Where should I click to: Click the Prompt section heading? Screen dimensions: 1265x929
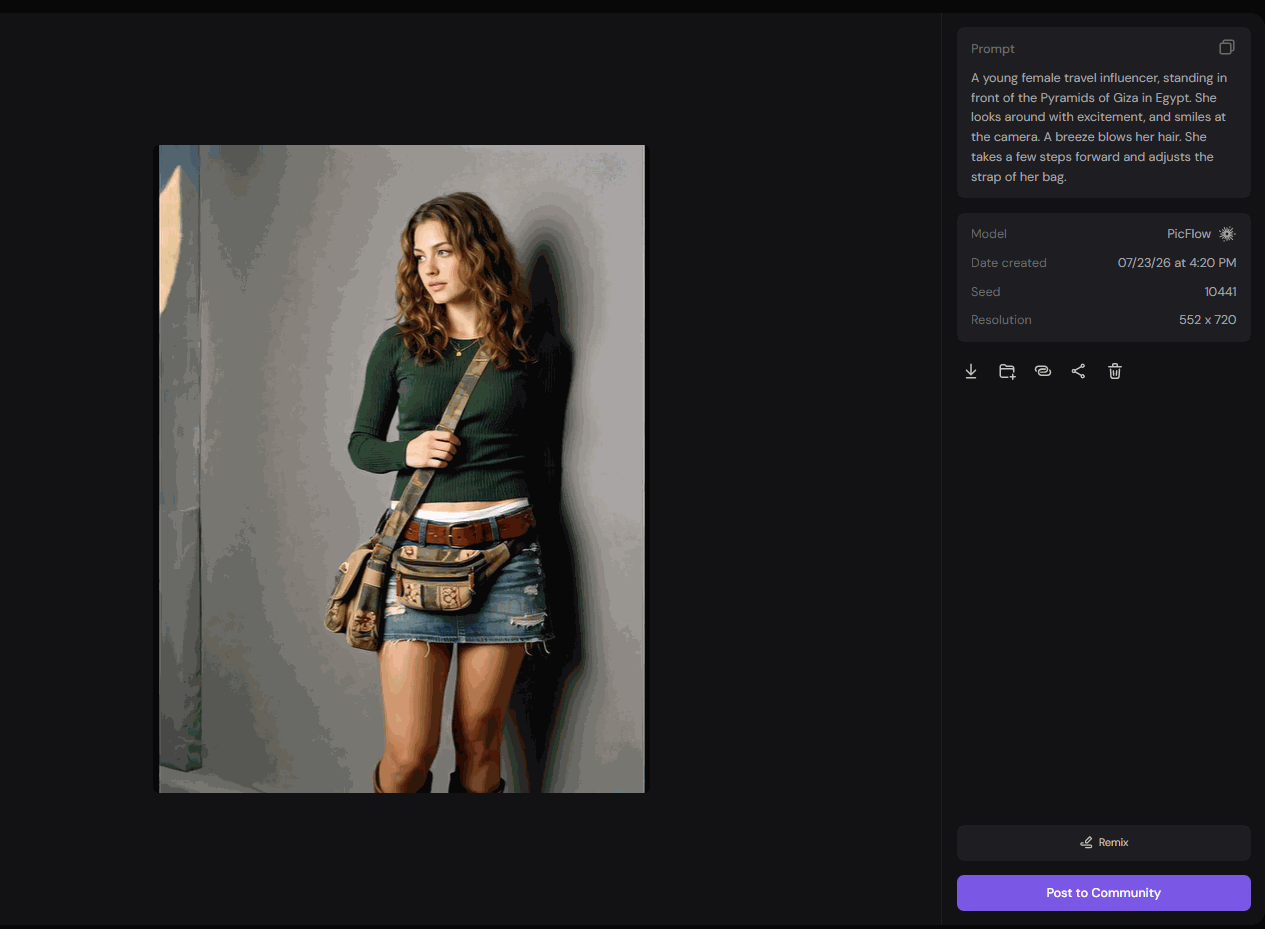[x=993, y=49]
